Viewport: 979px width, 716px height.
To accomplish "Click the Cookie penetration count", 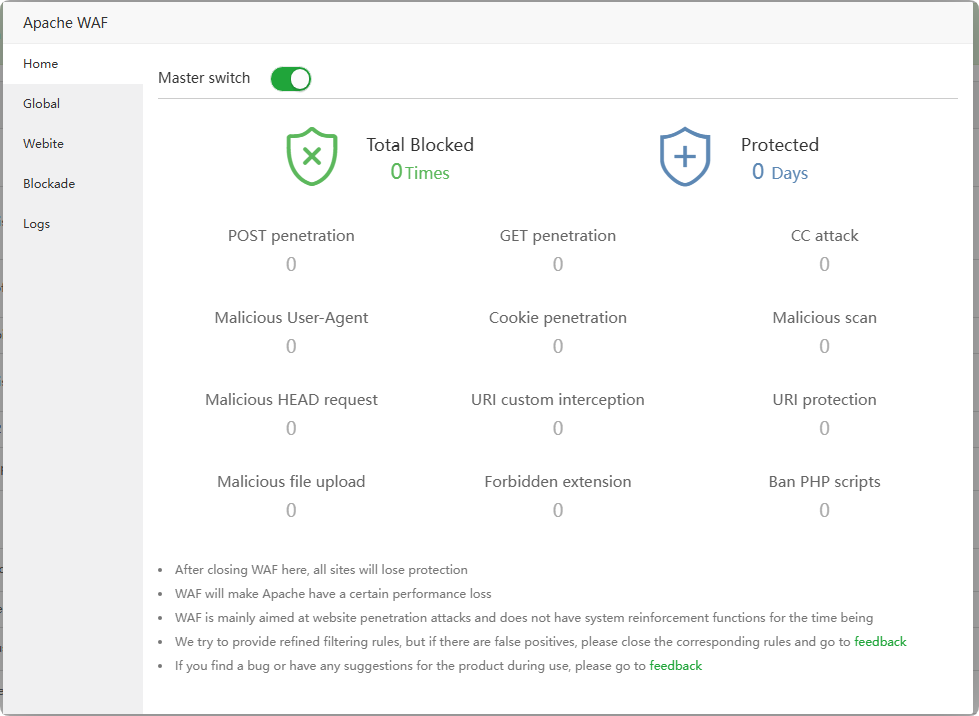I will click(x=558, y=347).
